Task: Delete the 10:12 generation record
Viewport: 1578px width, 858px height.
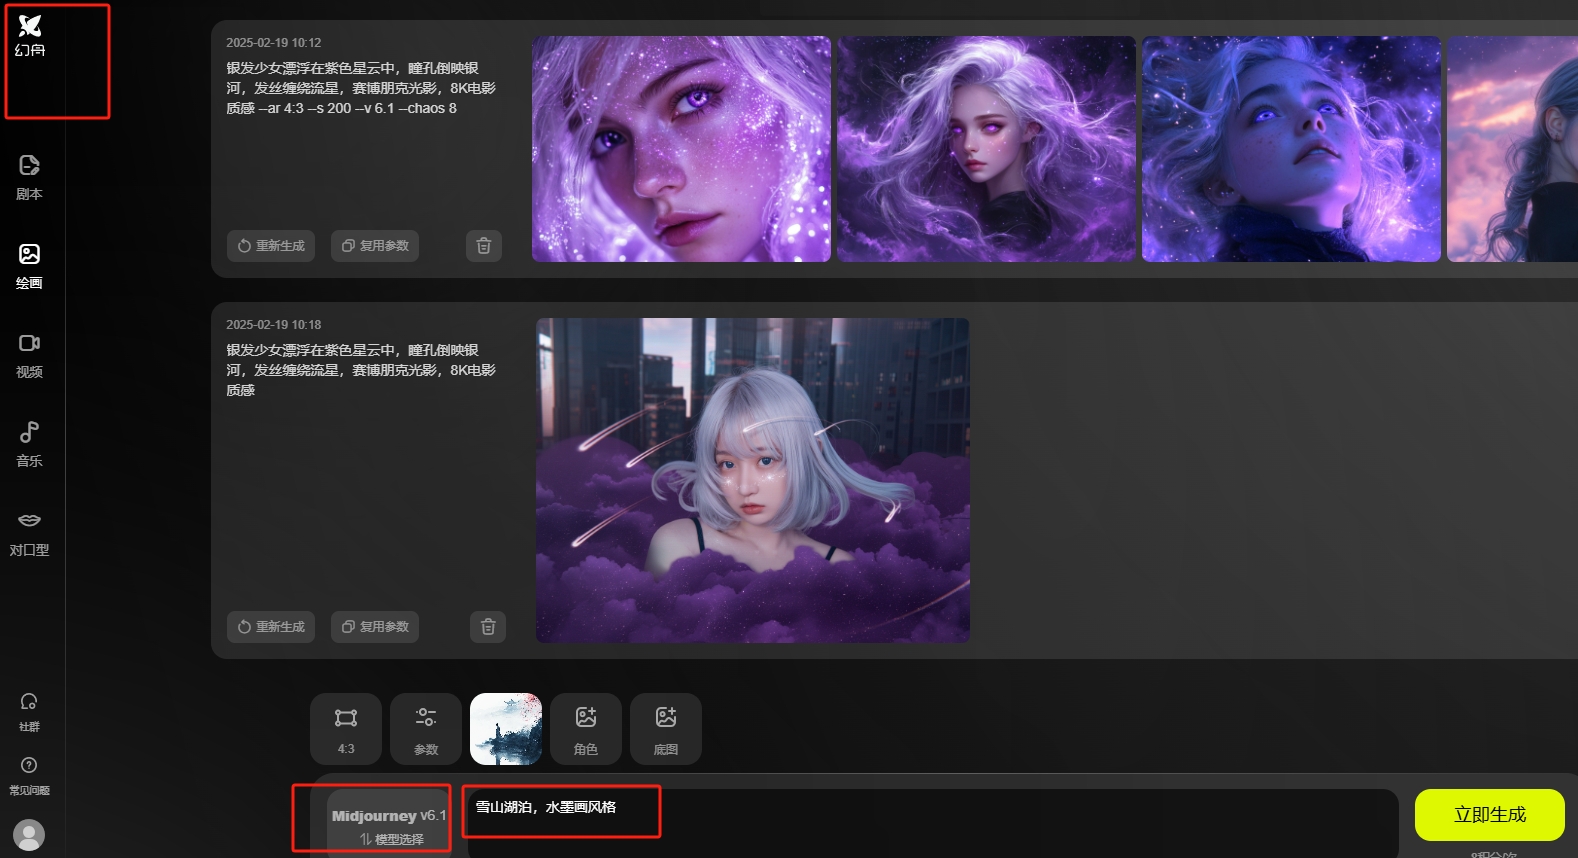Action: pos(484,246)
